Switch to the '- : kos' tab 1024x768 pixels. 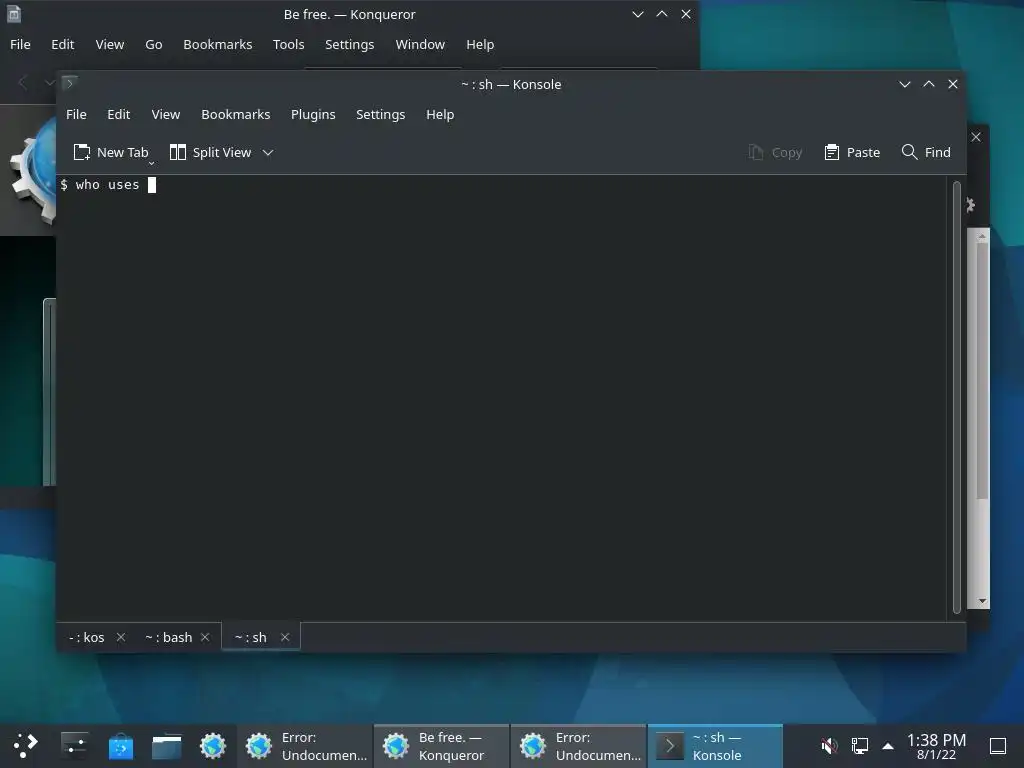click(87, 637)
